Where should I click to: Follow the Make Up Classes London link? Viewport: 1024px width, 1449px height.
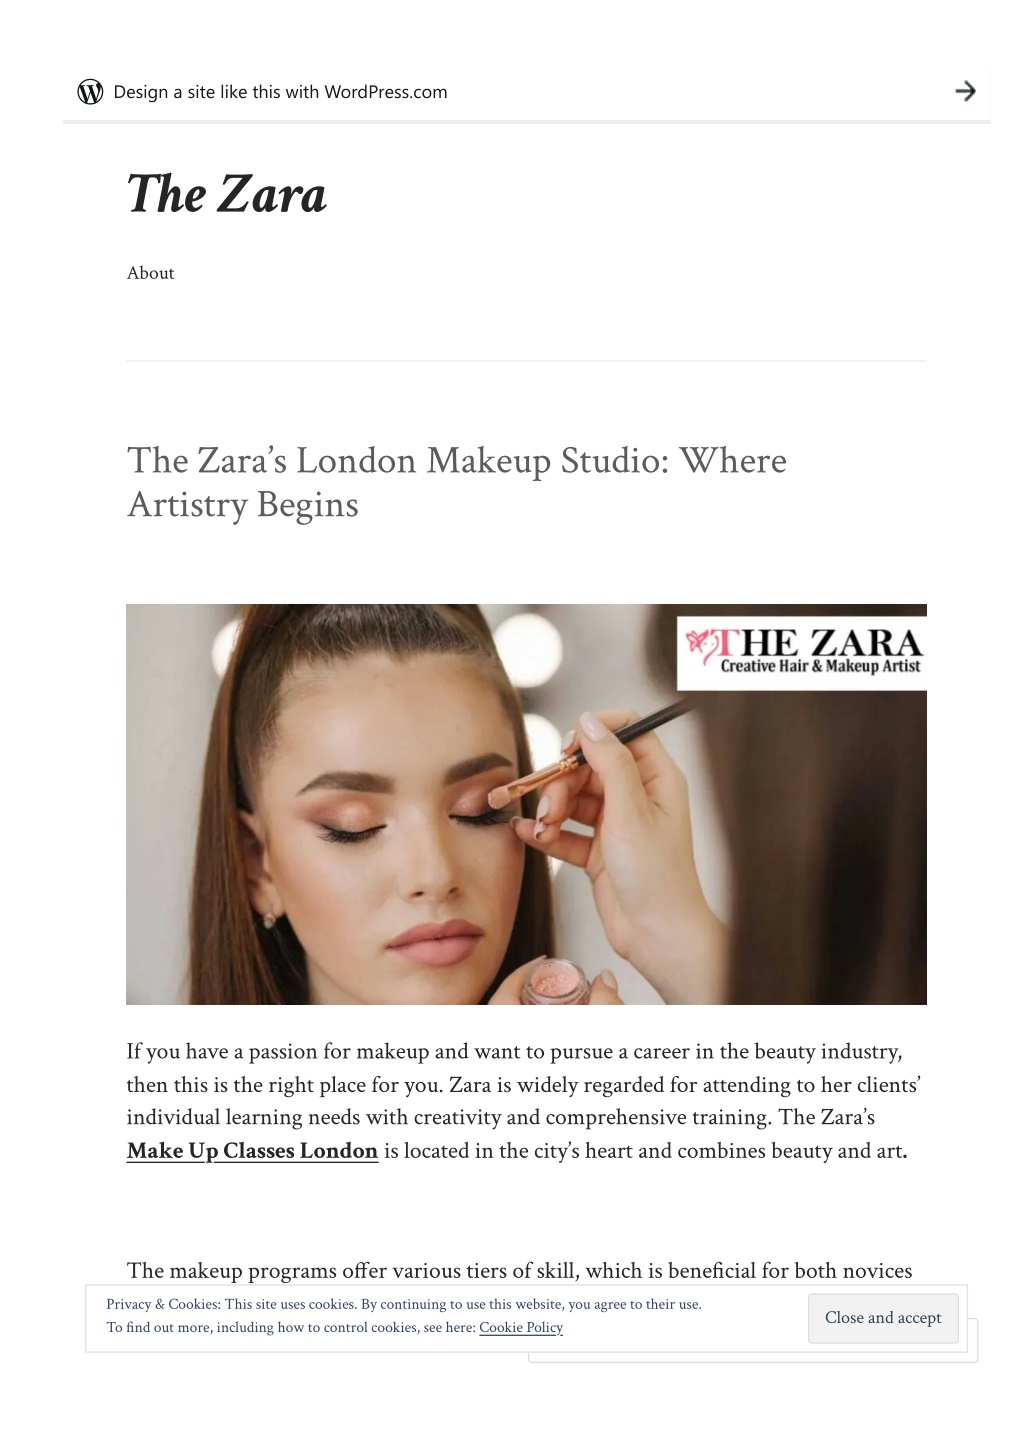click(x=252, y=1151)
